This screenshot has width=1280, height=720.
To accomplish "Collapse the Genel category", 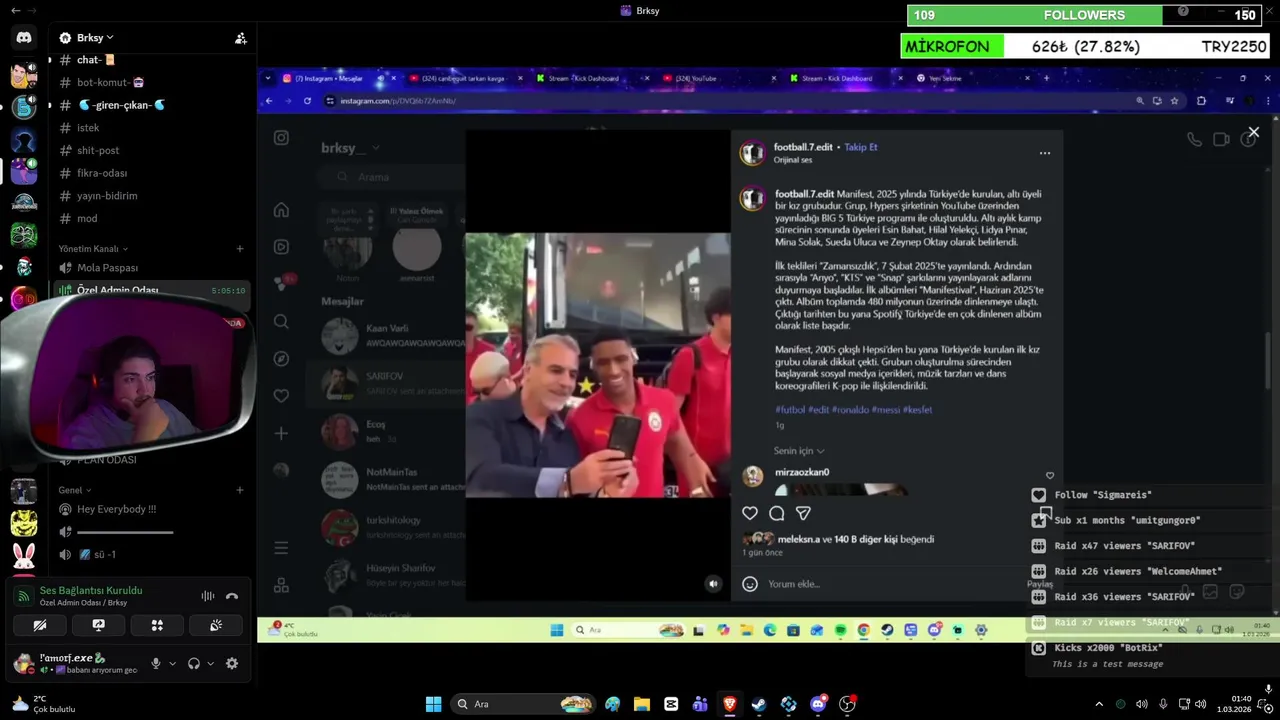I will [x=75, y=490].
